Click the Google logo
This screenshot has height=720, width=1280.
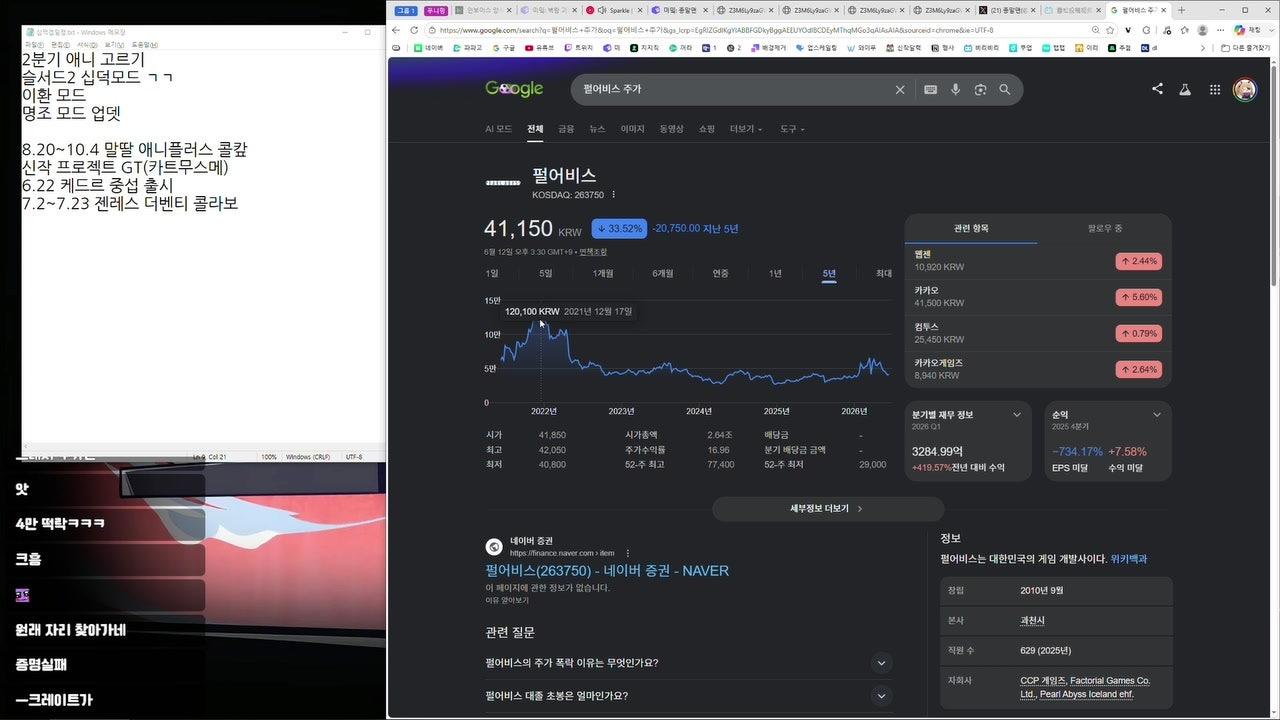pyautogui.click(x=514, y=89)
